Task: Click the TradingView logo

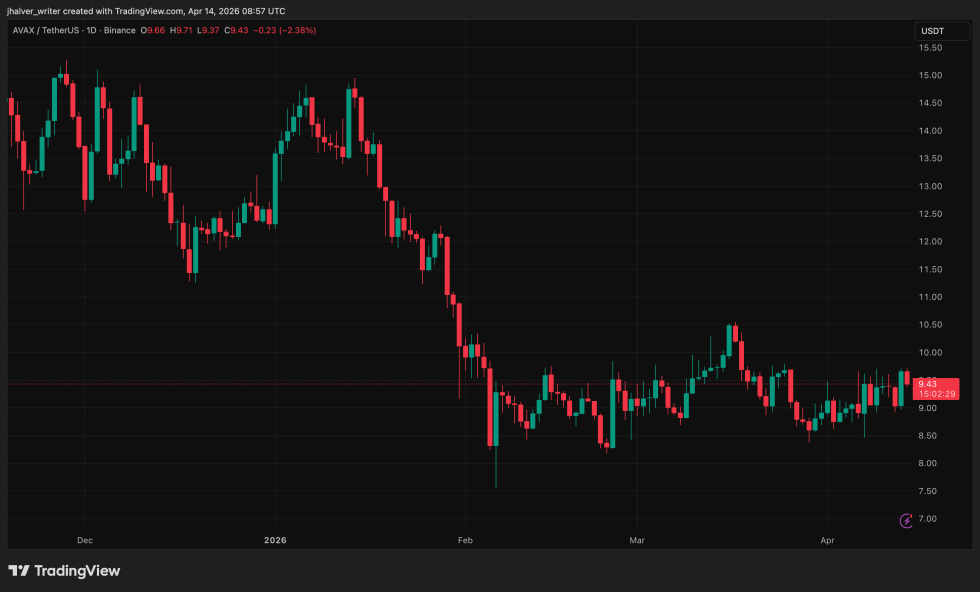Action: [64, 571]
